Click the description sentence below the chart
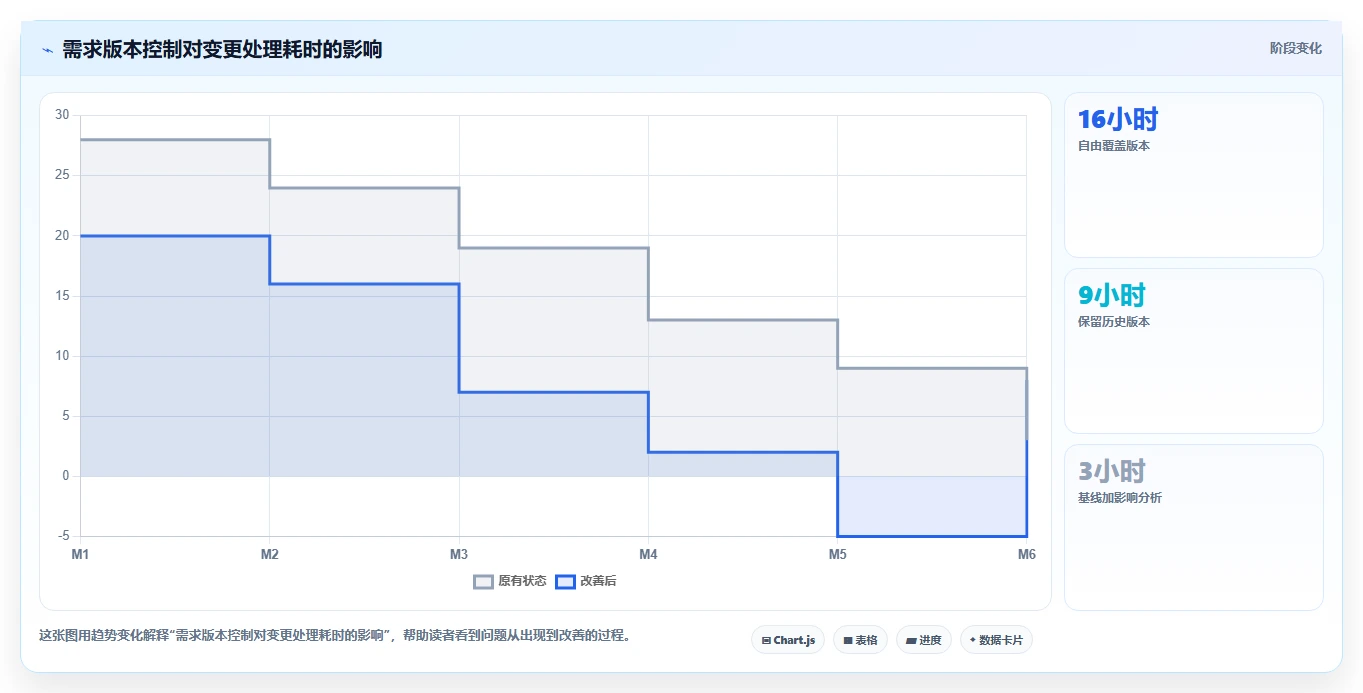1363x693 pixels. click(335, 635)
